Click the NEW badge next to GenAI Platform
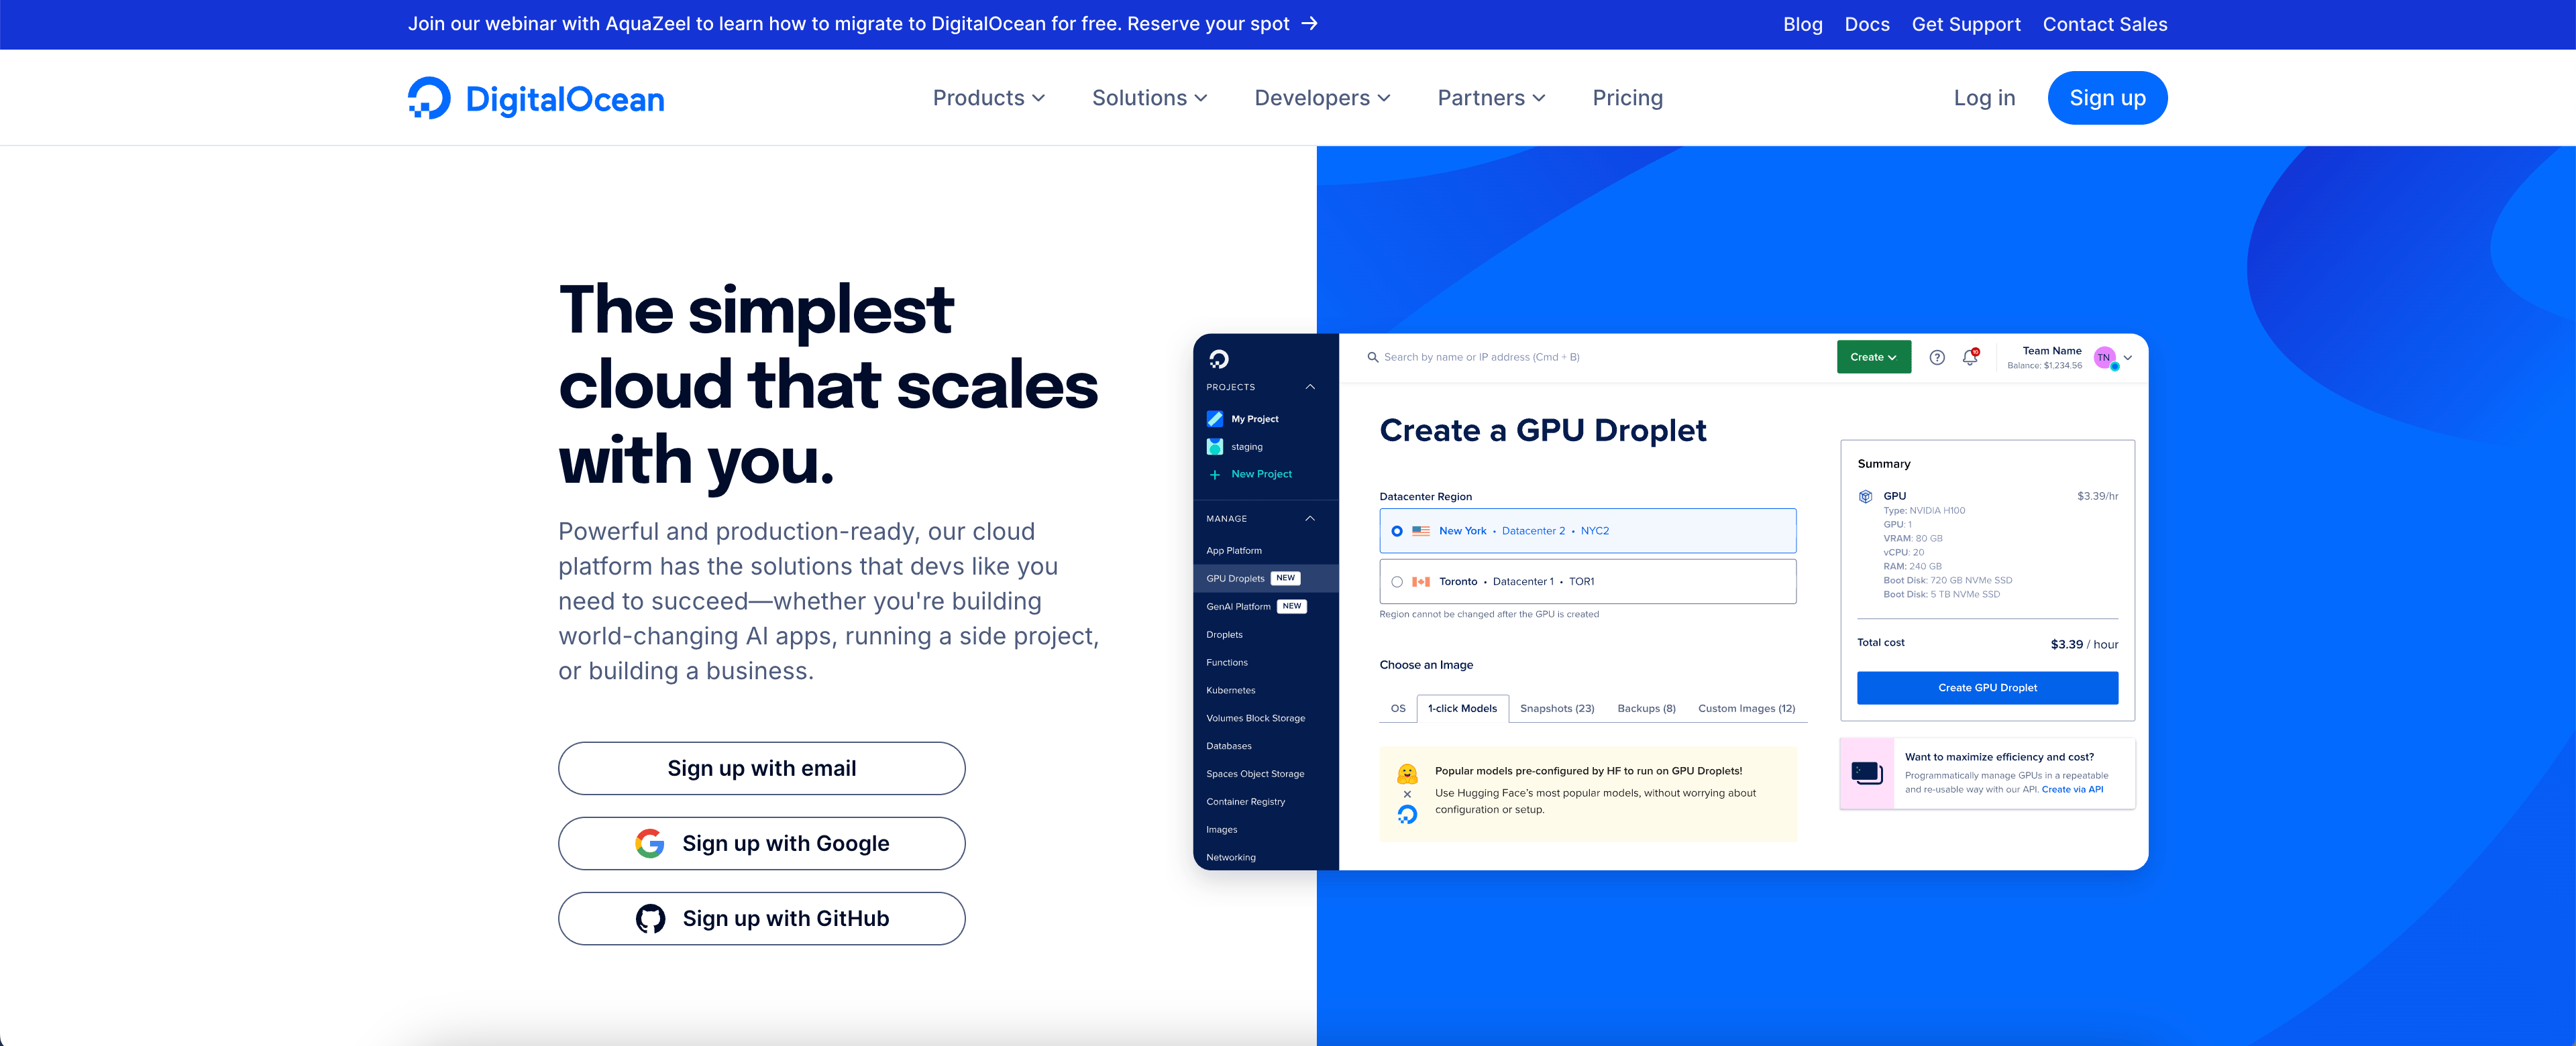 click(1292, 606)
